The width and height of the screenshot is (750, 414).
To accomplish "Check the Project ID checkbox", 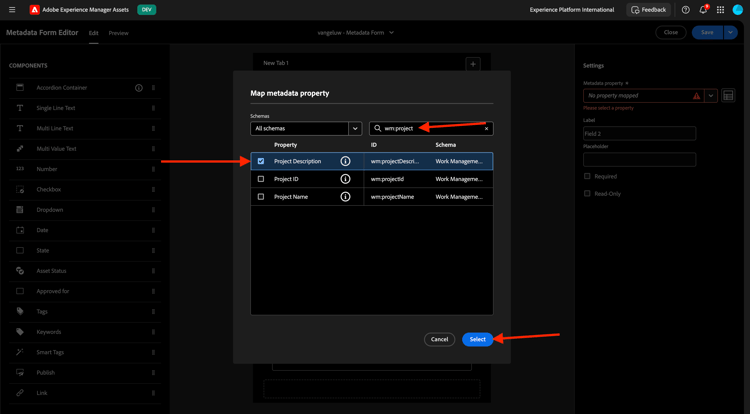I will click(261, 179).
